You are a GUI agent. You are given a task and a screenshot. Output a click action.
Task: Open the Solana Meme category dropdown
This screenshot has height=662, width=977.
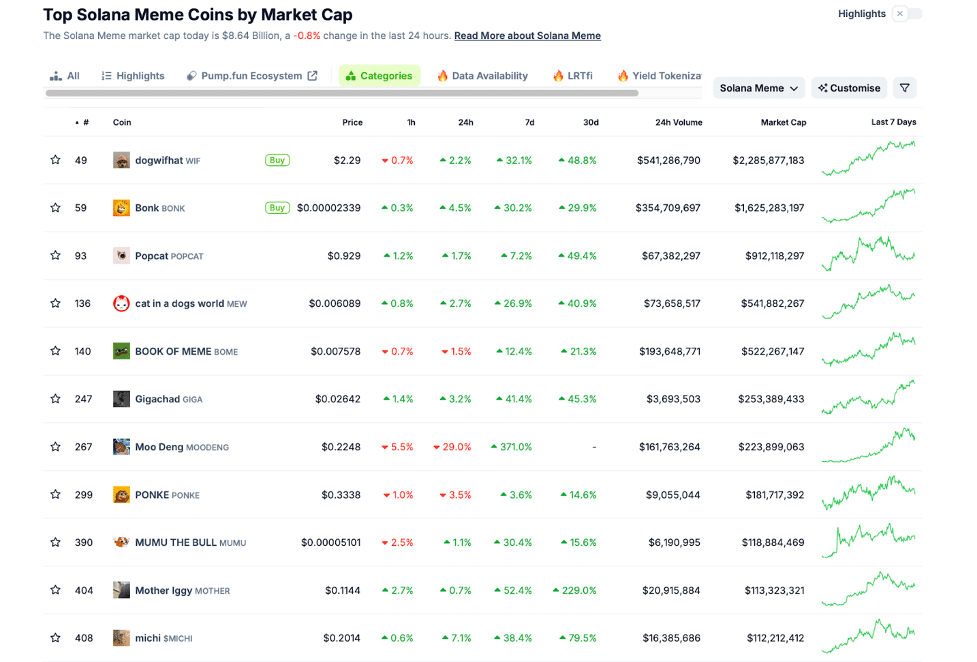coord(759,88)
